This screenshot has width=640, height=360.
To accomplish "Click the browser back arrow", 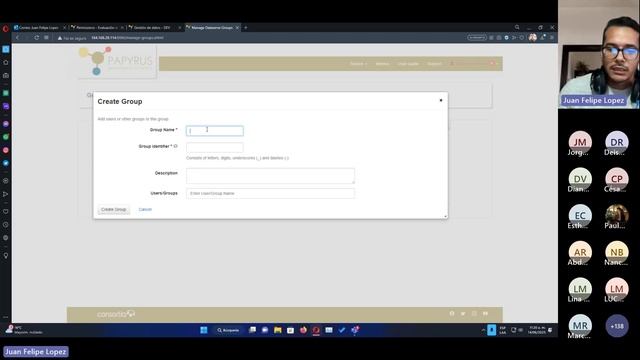I will coord(17,38).
